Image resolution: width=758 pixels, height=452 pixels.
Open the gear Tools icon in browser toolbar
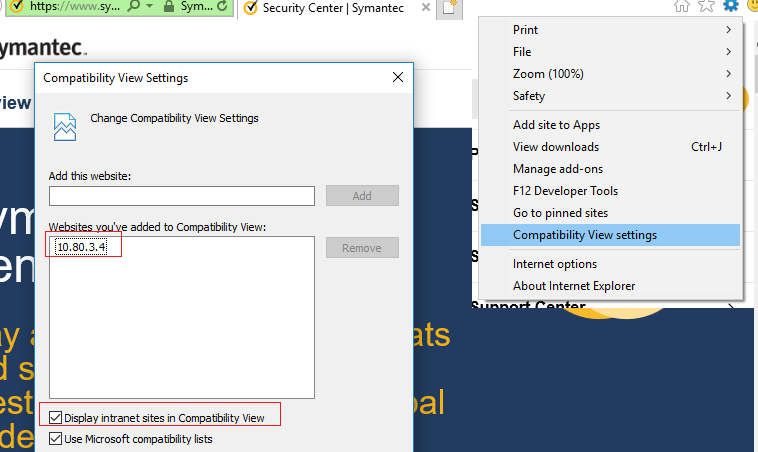[730, 5]
